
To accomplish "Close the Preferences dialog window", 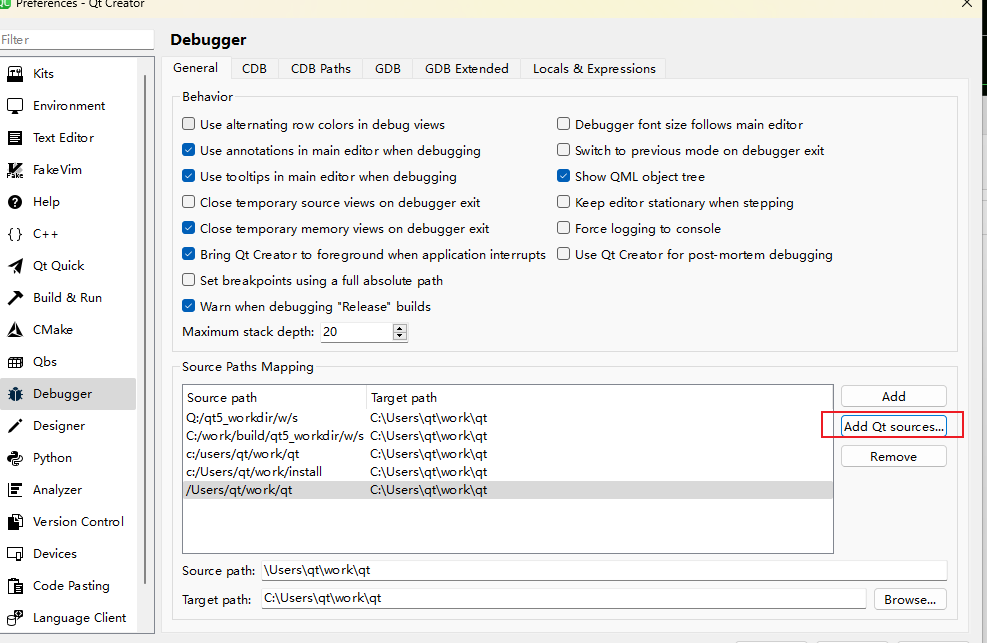I will pos(967,4).
